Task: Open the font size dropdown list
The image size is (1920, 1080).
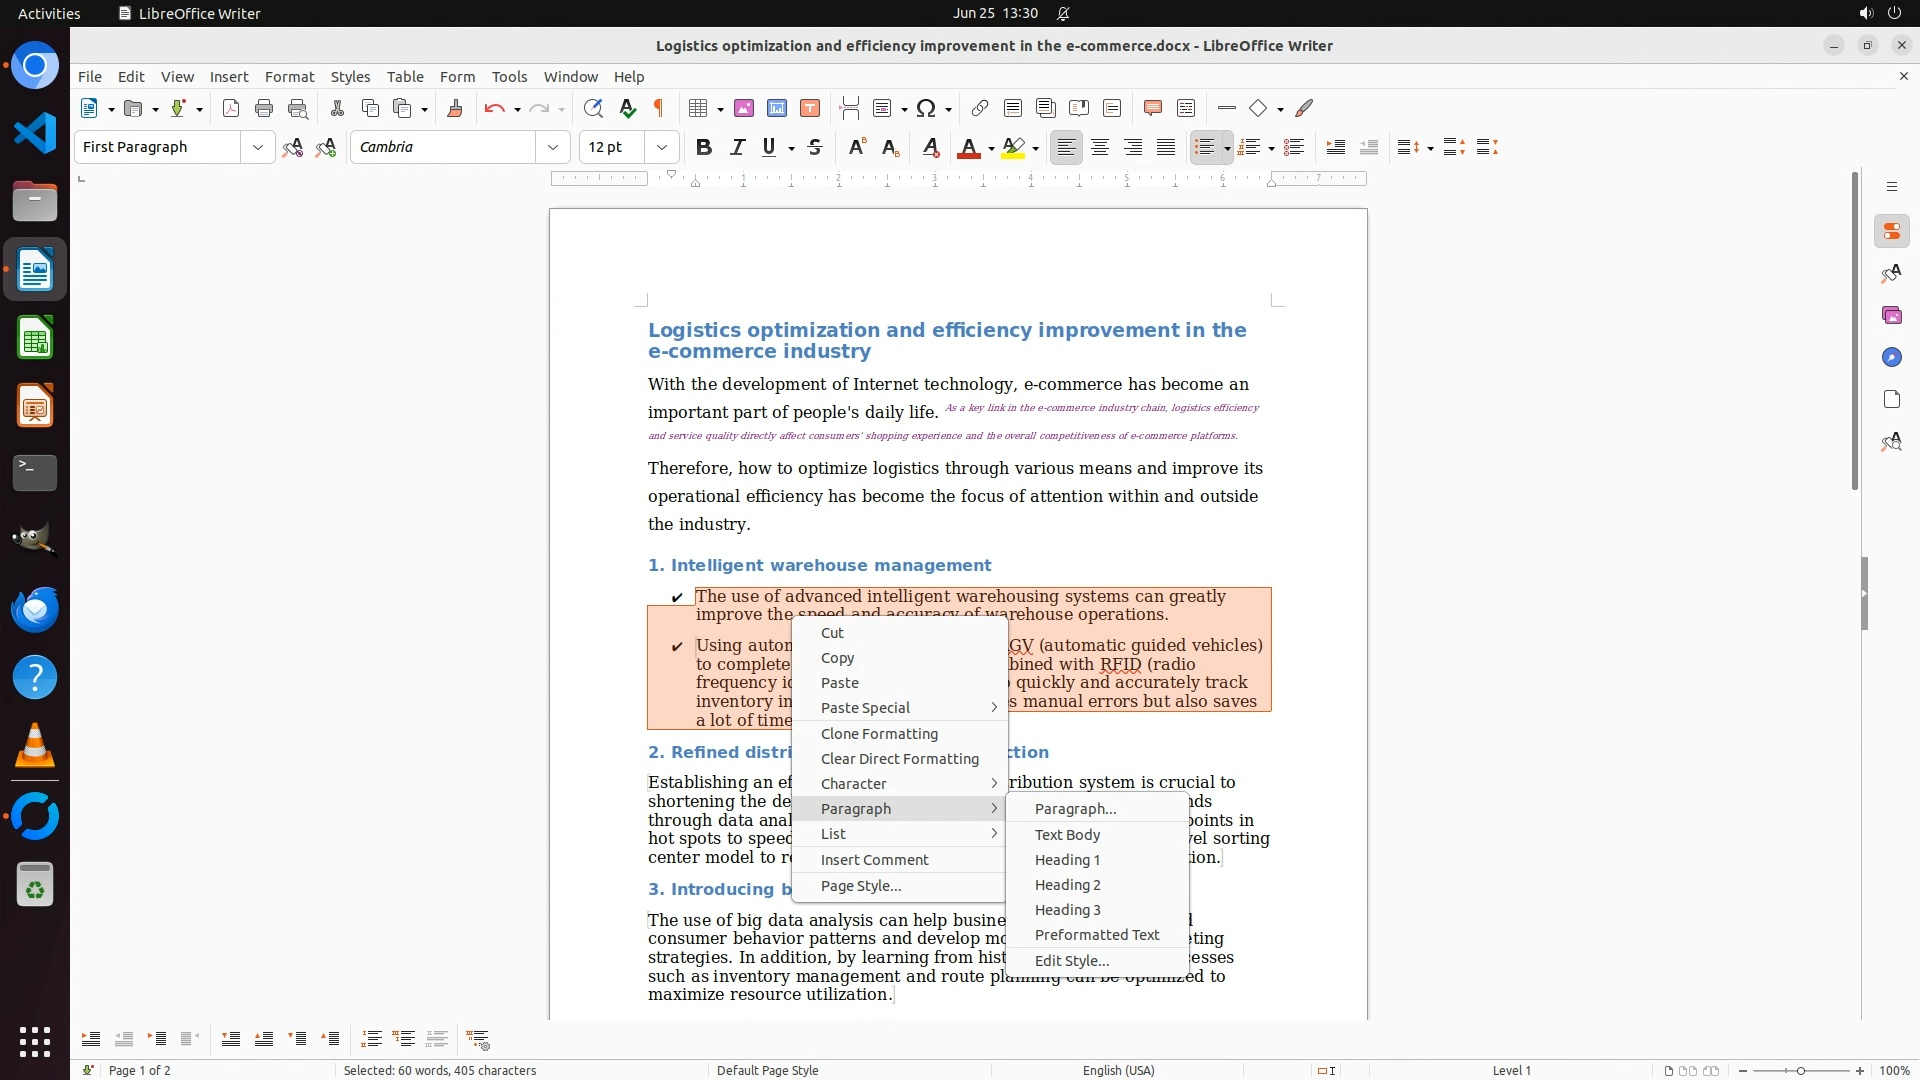Action: pos(661,147)
